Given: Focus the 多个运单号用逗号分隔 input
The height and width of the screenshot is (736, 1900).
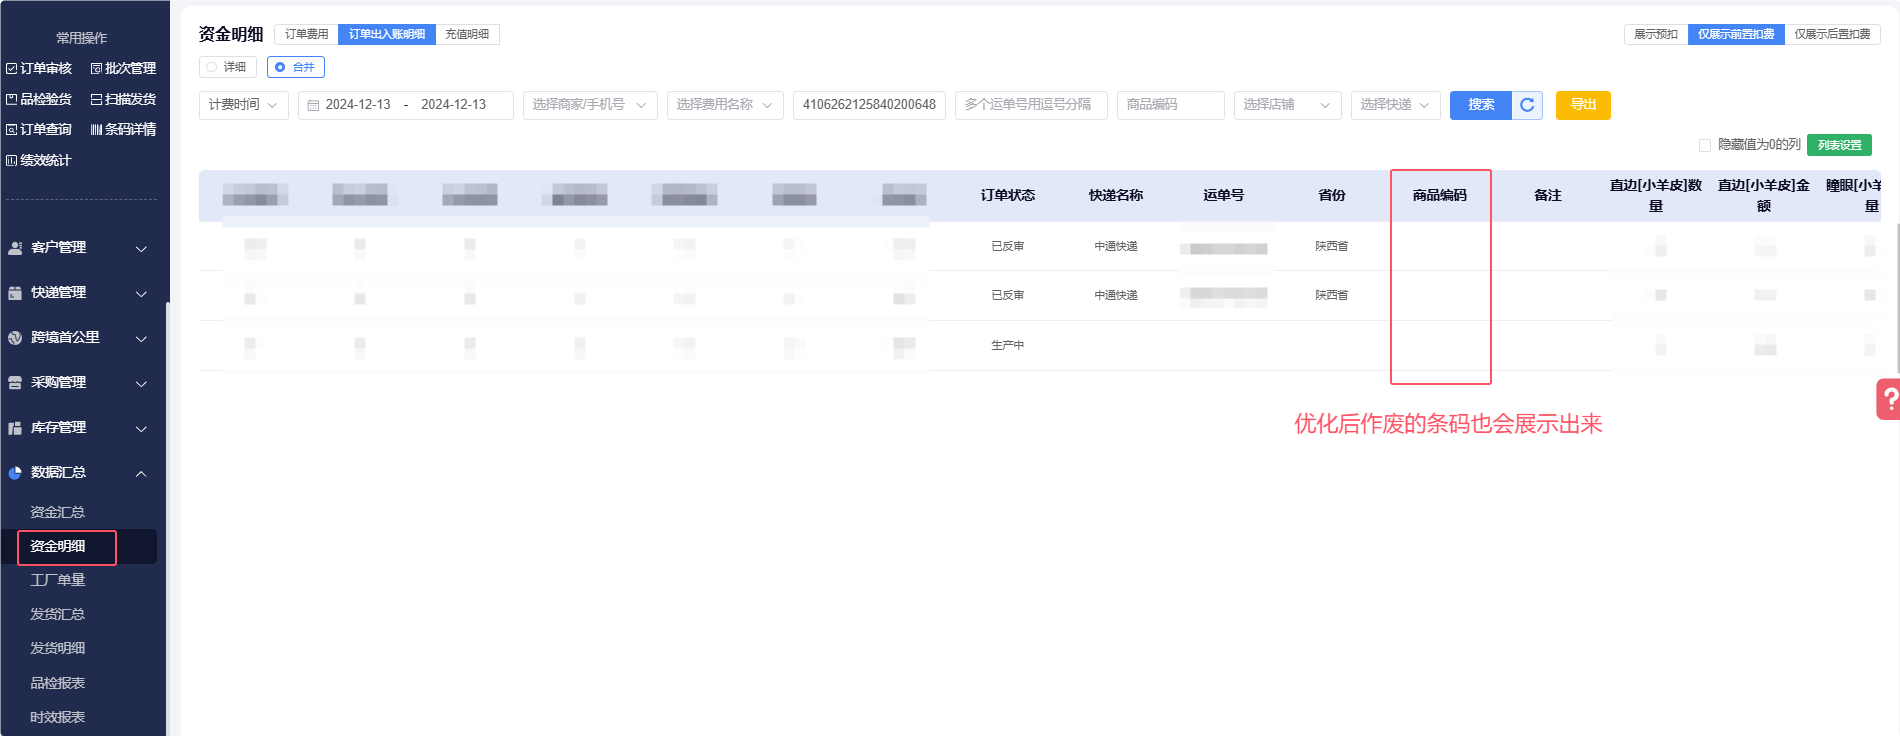Looking at the screenshot, I should tap(1031, 105).
